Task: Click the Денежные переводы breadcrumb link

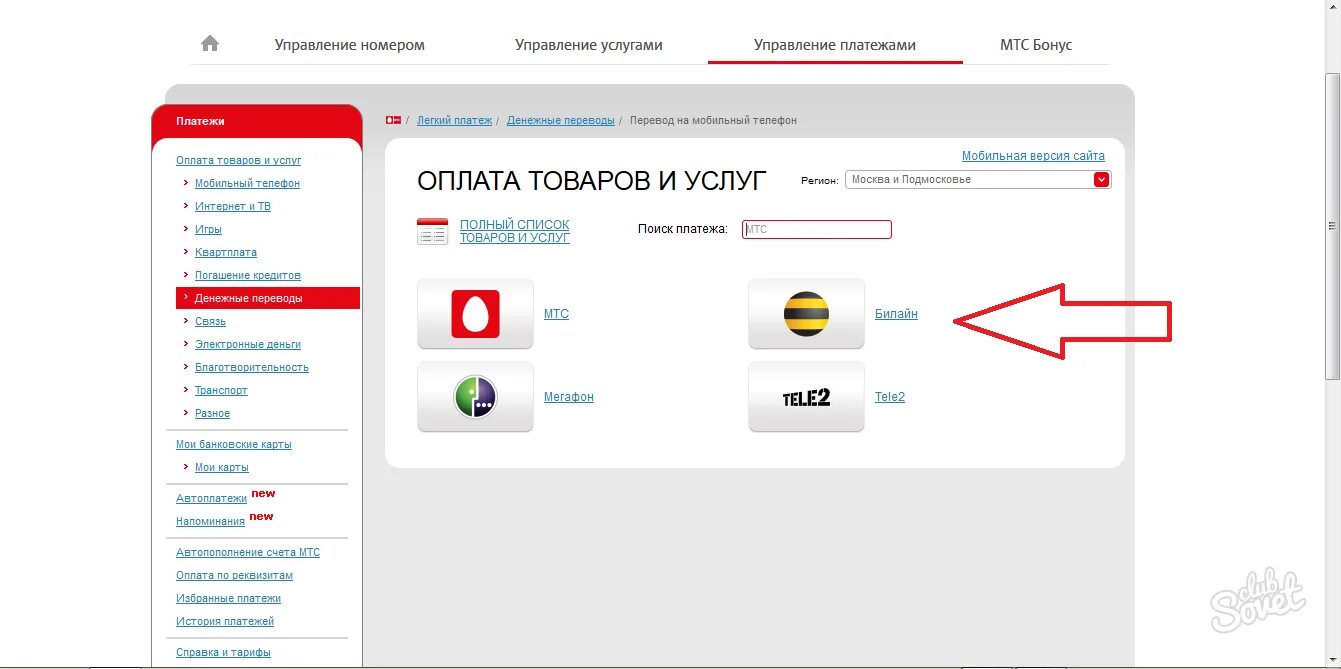Action: [561, 120]
